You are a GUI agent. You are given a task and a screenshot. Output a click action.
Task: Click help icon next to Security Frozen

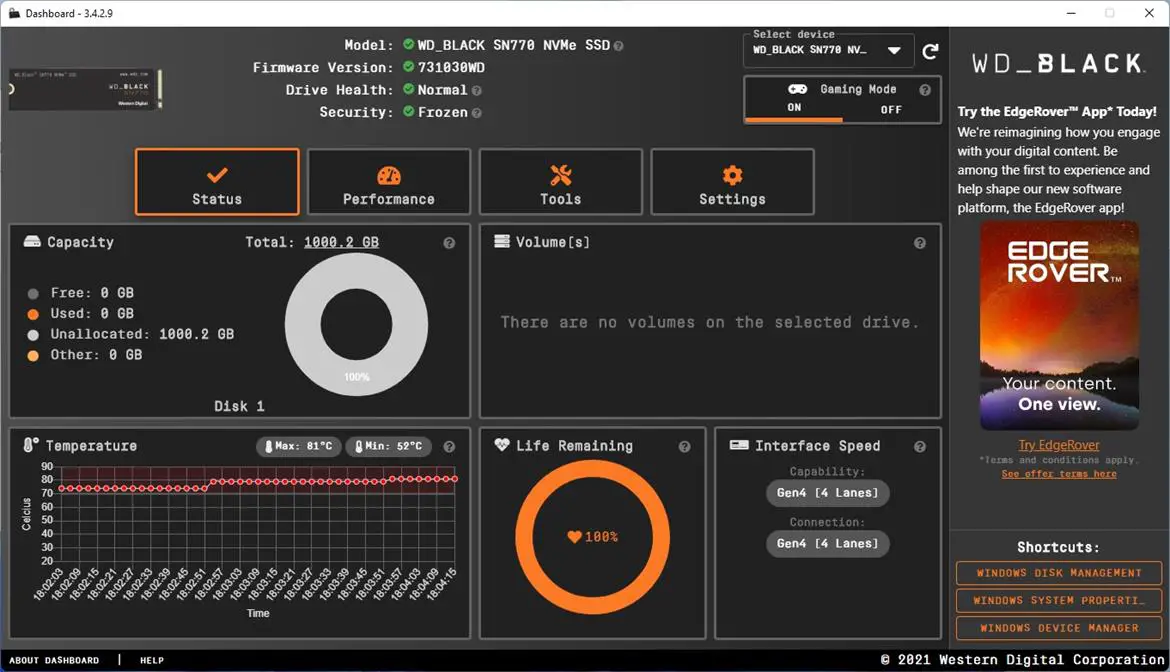(x=476, y=113)
